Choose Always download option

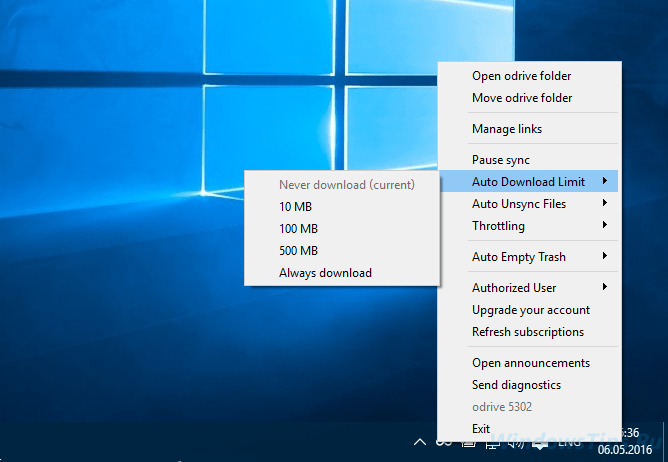point(342,273)
